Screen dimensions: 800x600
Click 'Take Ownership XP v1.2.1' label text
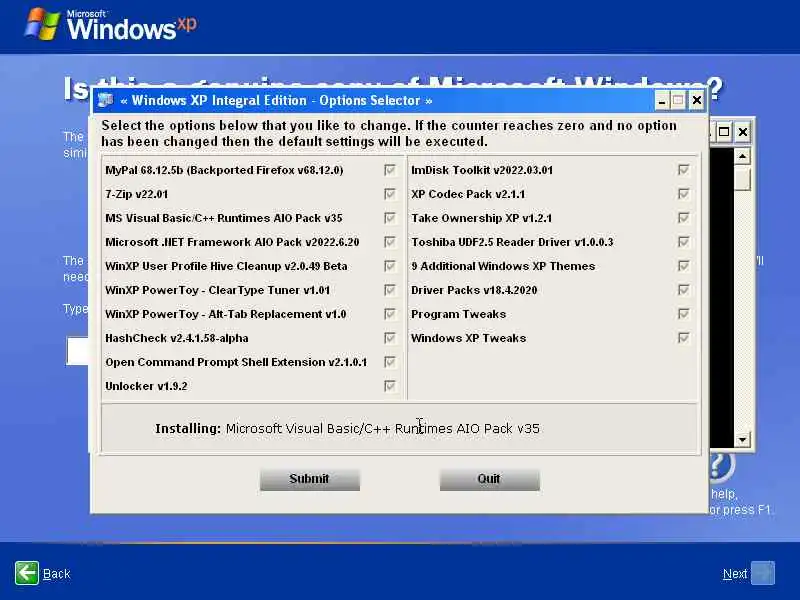[x=482, y=218]
